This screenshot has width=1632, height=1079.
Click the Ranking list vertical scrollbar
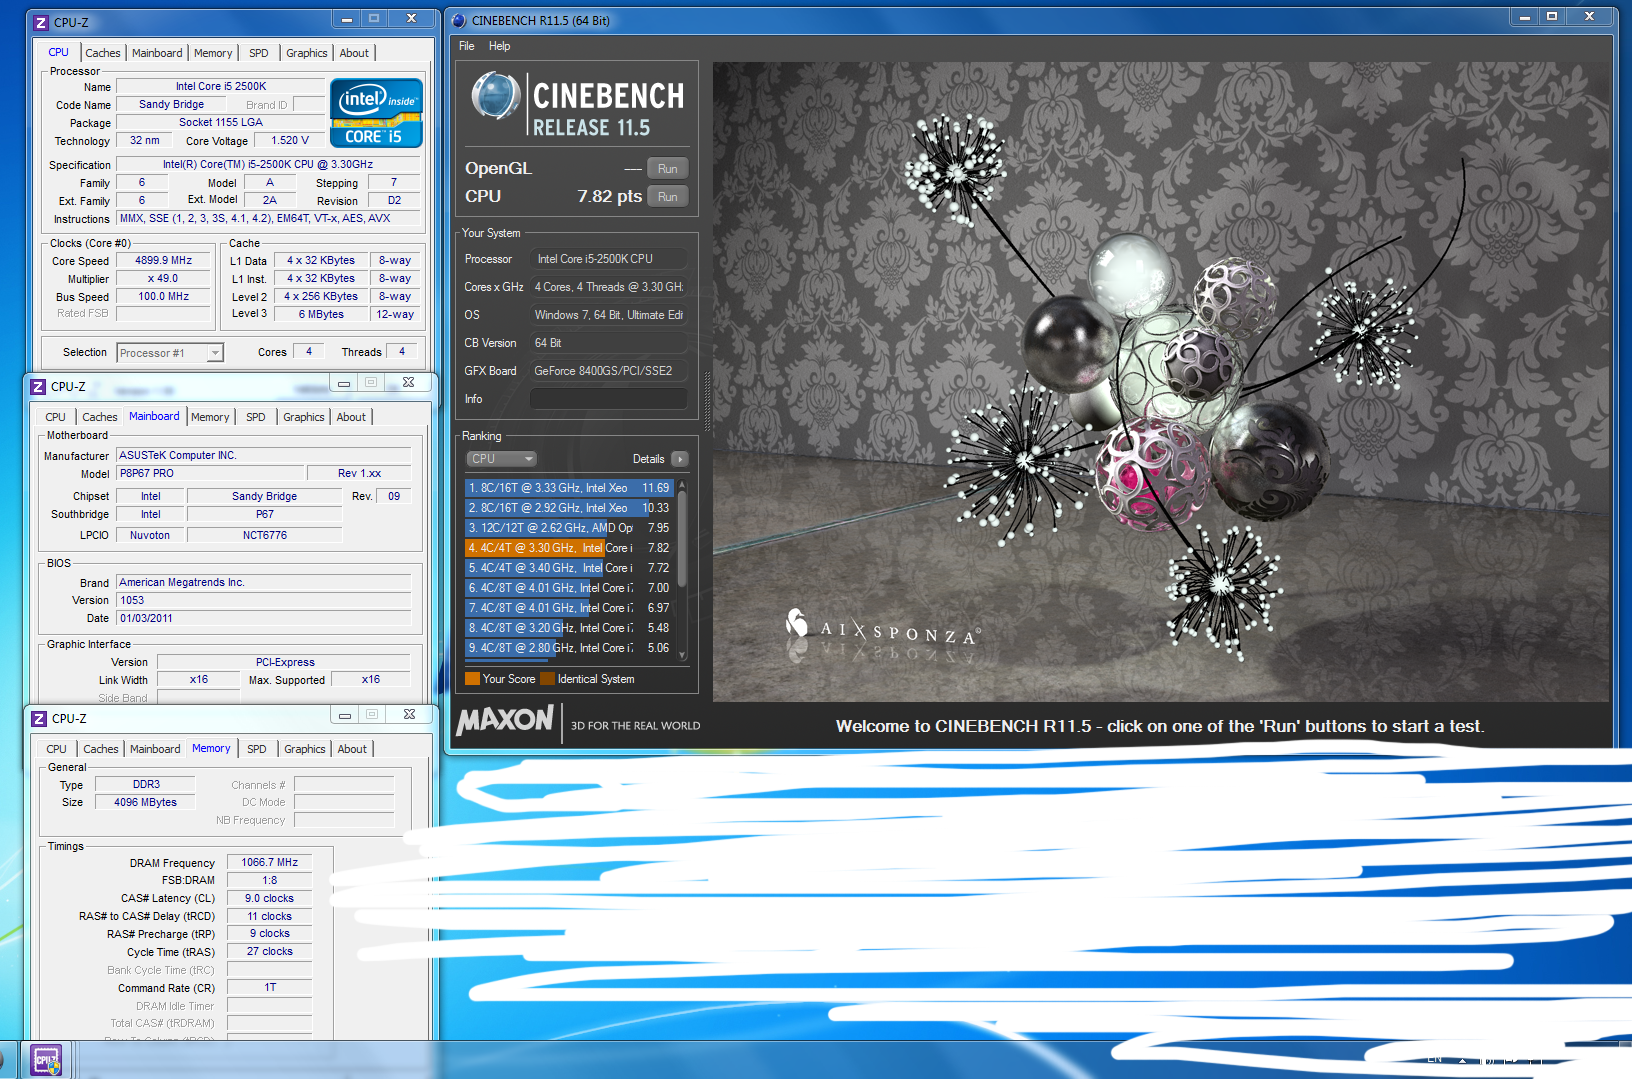point(682,570)
